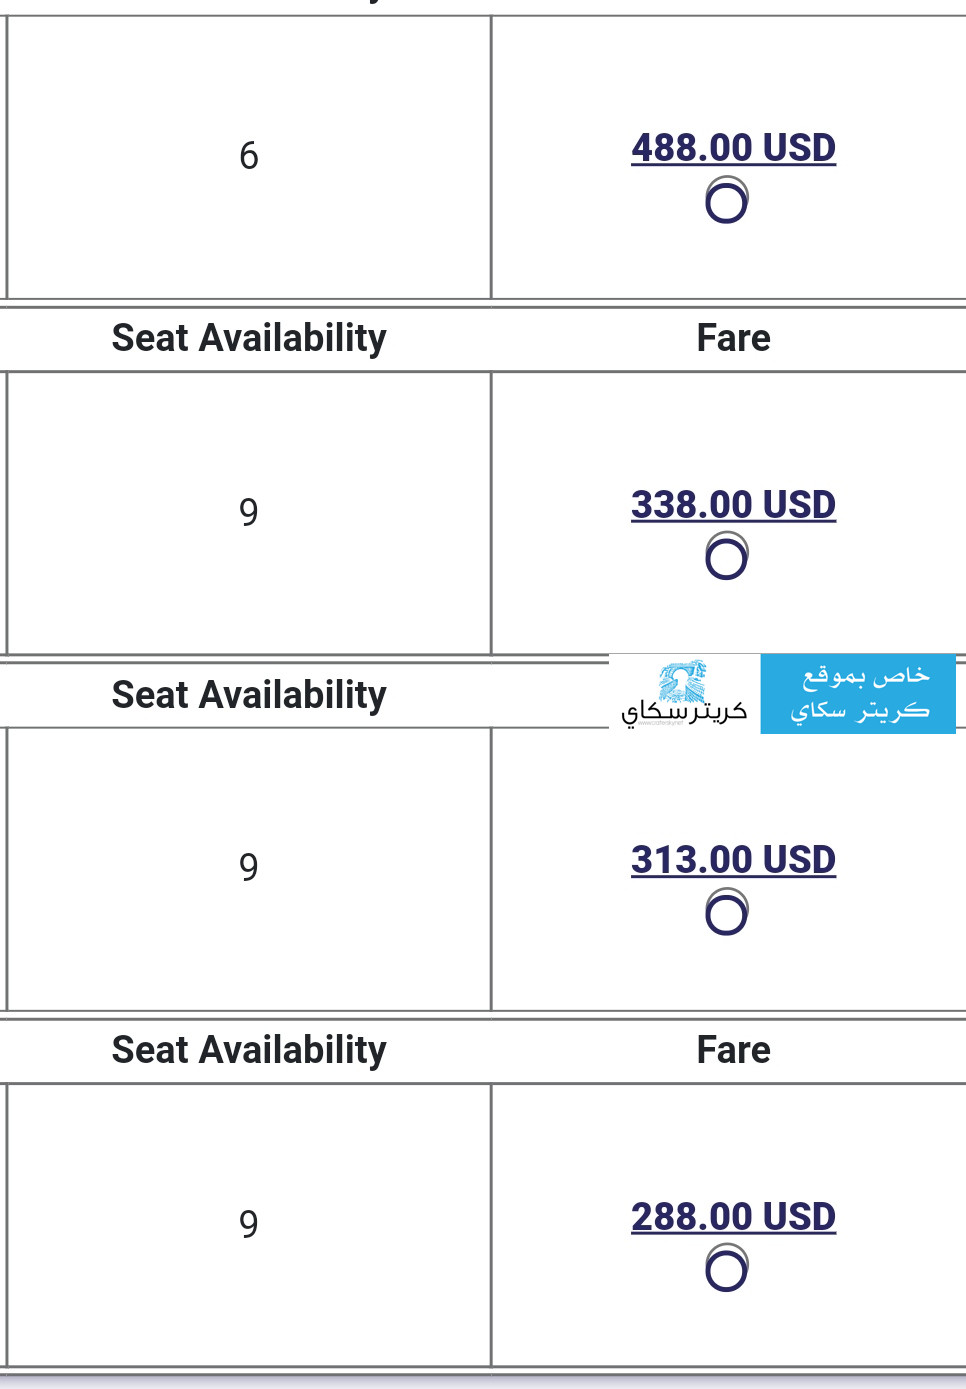Click the blue خاص بموقع كريتر سكاي banner
Image resolution: width=966 pixels, height=1389 pixels.
point(858,694)
